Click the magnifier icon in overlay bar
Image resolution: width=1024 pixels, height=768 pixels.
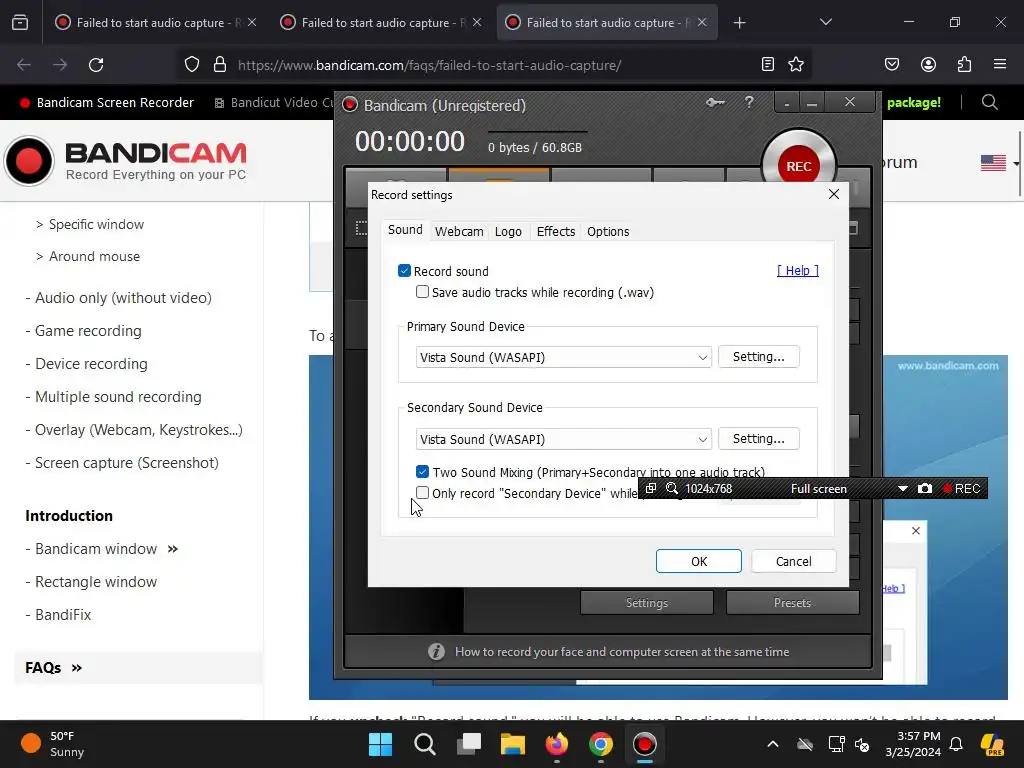671,488
